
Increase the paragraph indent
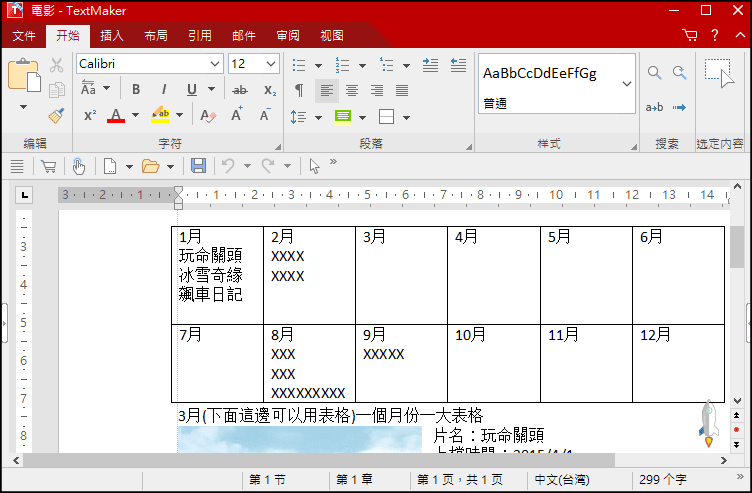(431, 64)
